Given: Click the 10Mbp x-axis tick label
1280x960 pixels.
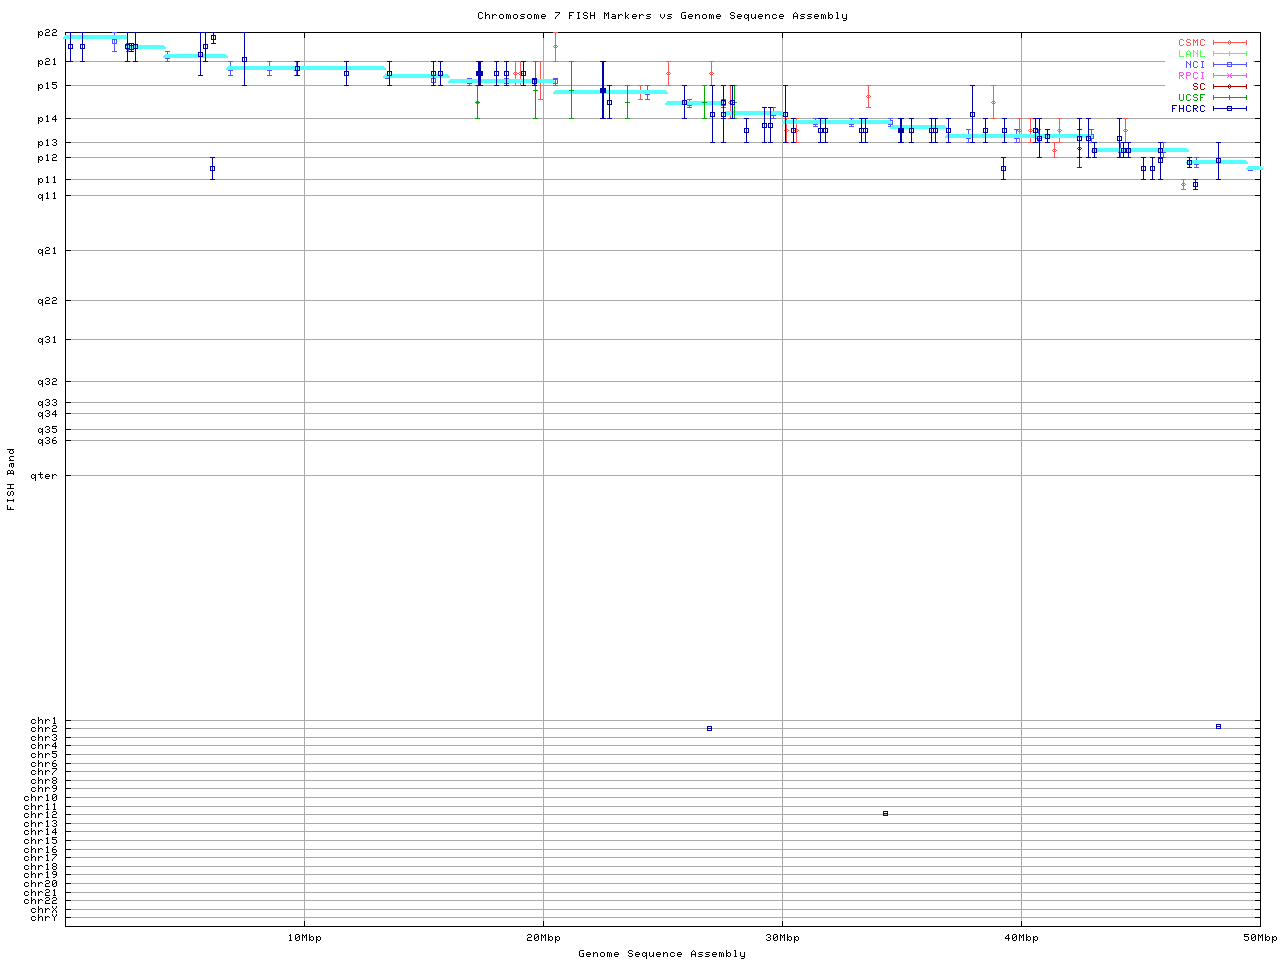Looking at the screenshot, I should pos(304,938).
